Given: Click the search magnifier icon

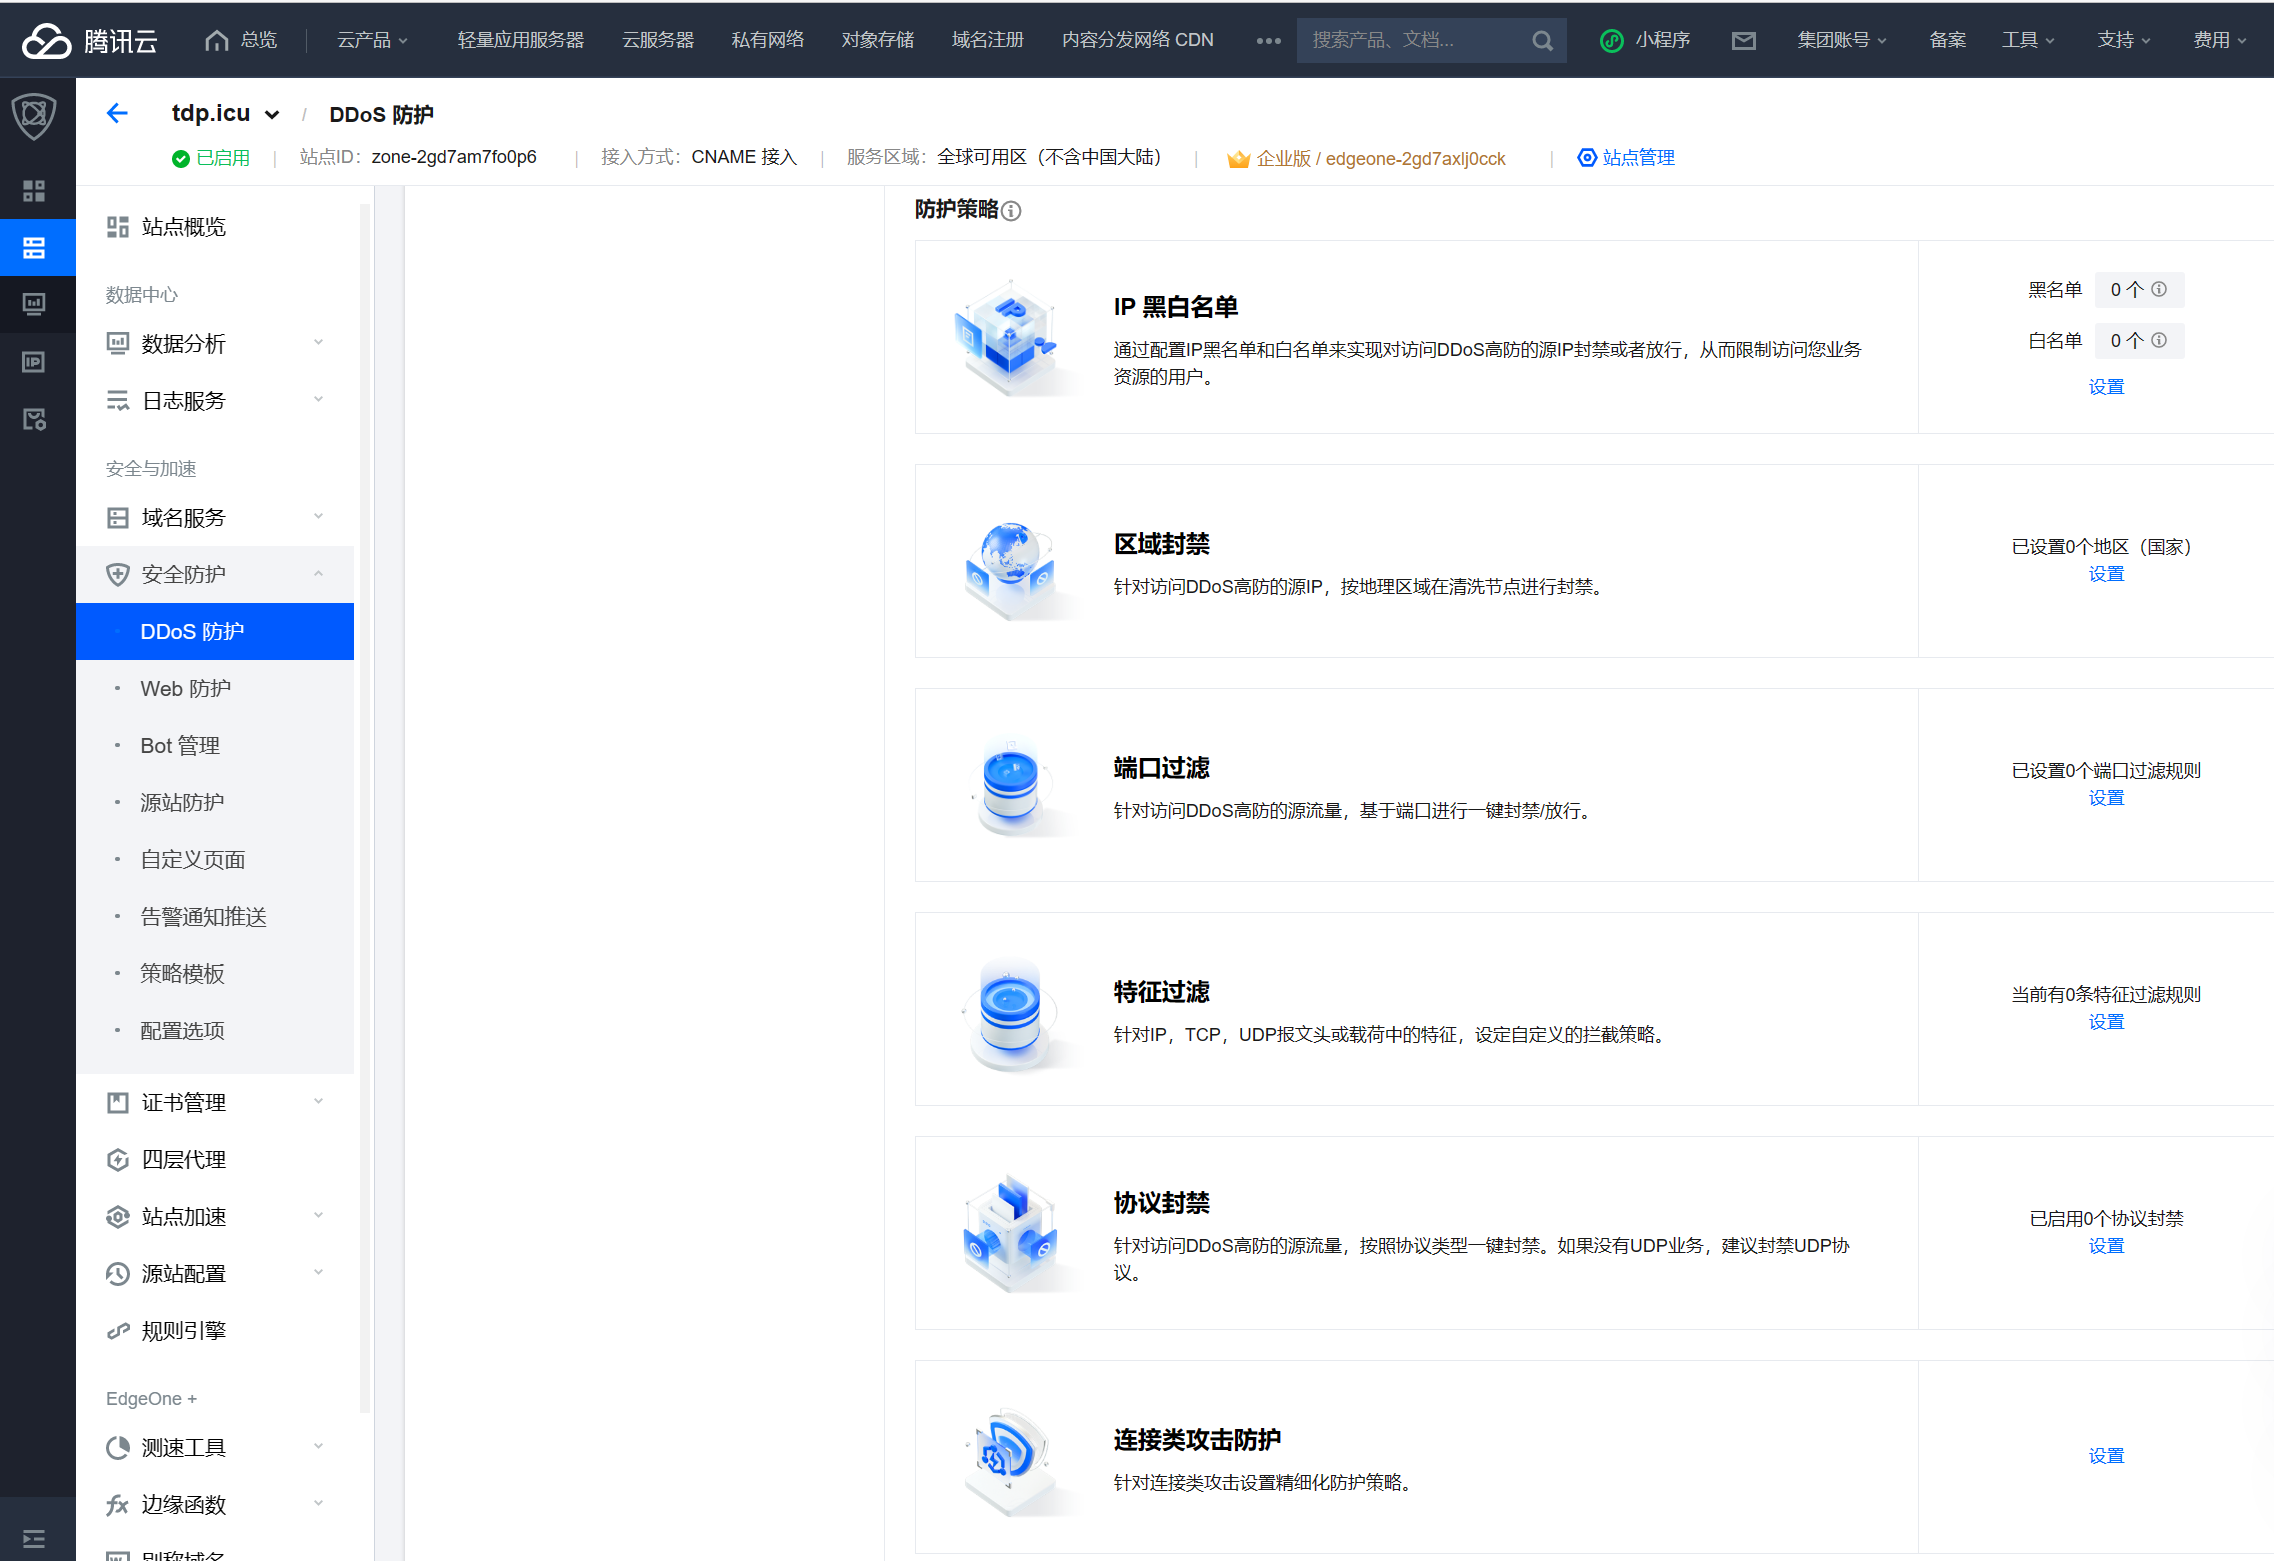Looking at the screenshot, I should pyautogui.click(x=1542, y=40).
